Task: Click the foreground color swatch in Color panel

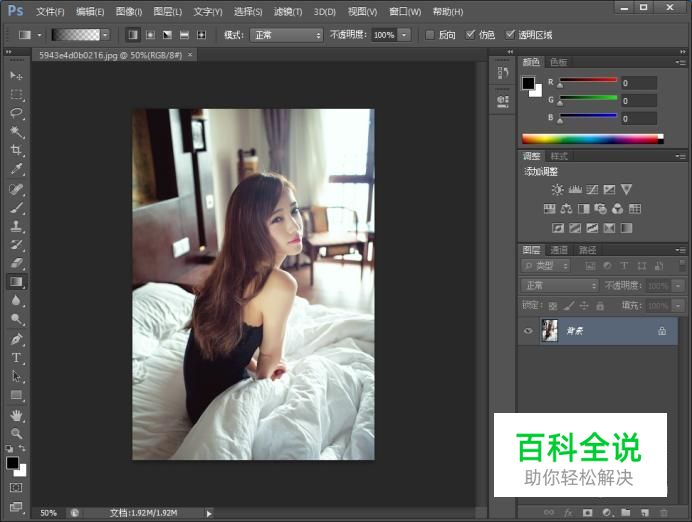Action: [527, 83]
